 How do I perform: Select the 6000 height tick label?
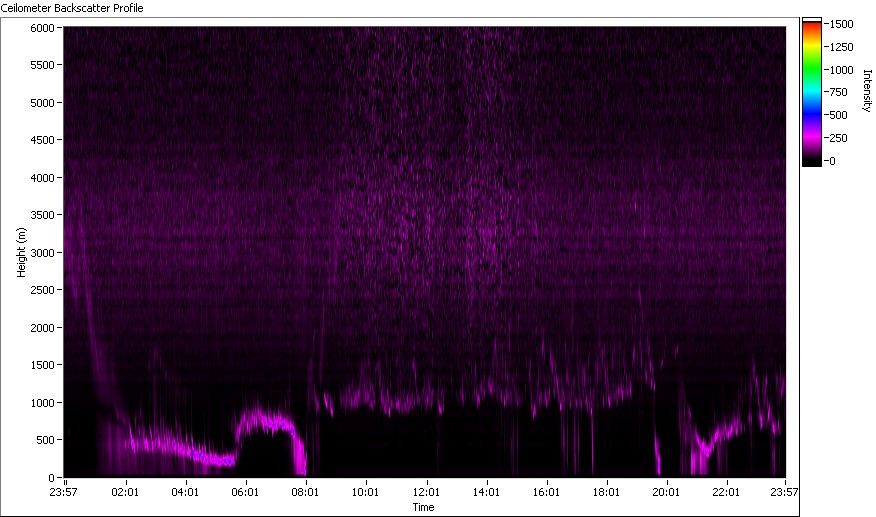point(42,28)
